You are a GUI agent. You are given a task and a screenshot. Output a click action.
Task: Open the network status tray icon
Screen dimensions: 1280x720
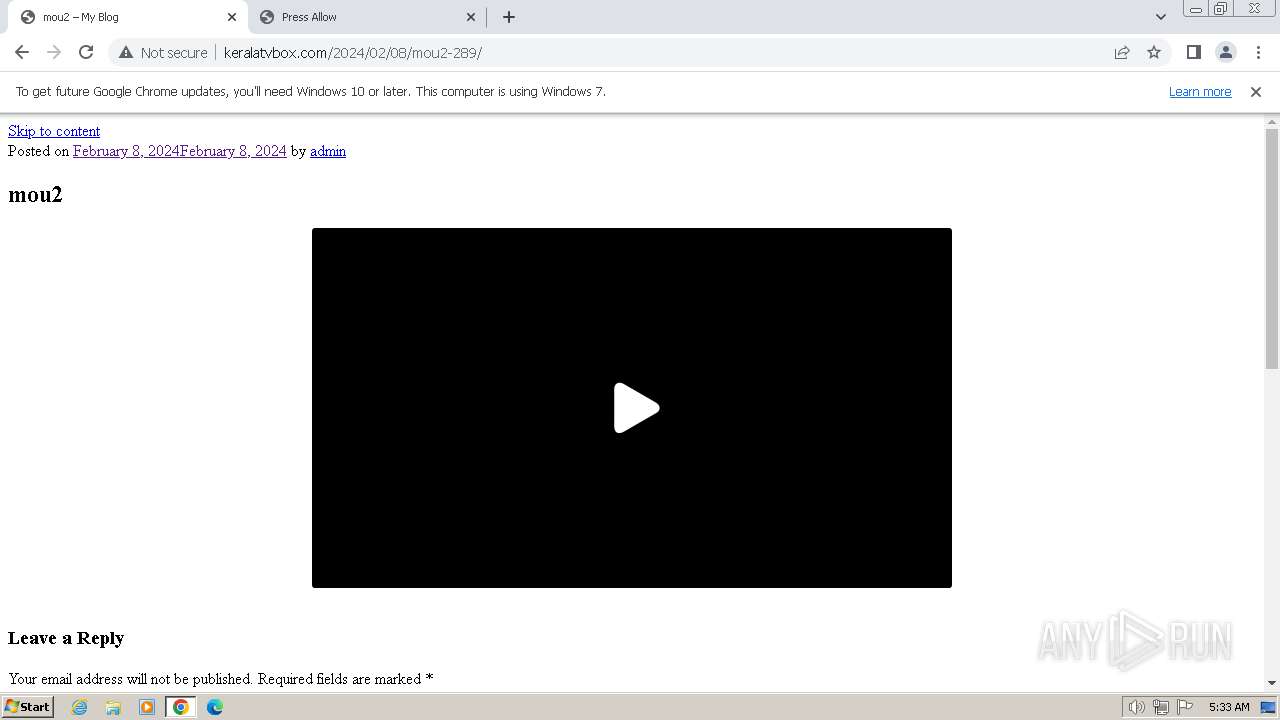click(x=1161, y=707)
